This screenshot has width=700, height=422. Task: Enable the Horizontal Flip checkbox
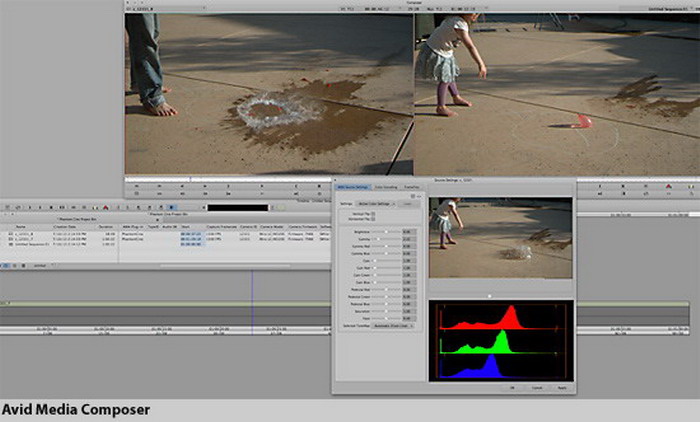point(372,221)
